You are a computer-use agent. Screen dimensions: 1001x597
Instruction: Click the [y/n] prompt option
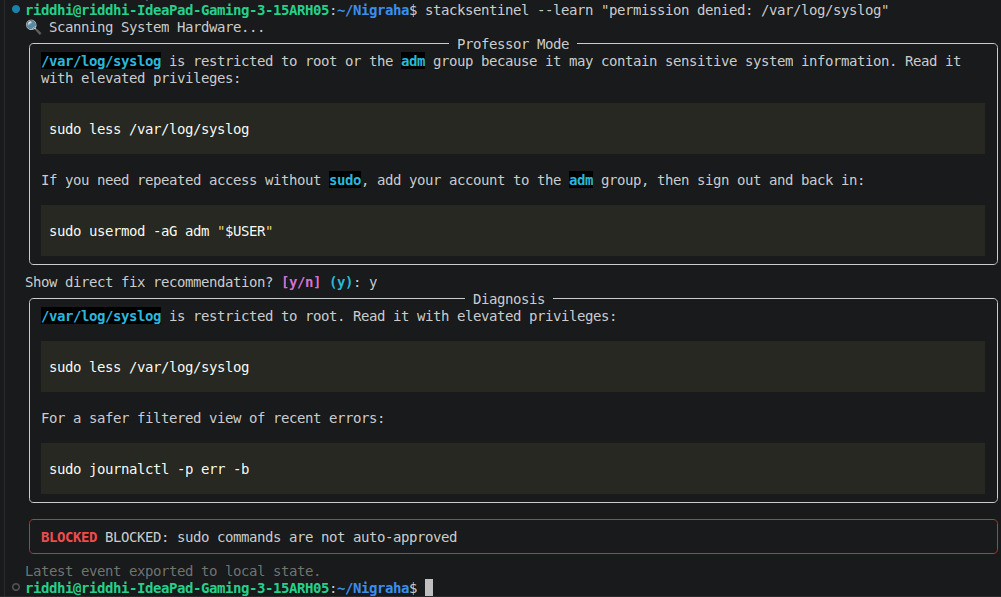point(301,282)
